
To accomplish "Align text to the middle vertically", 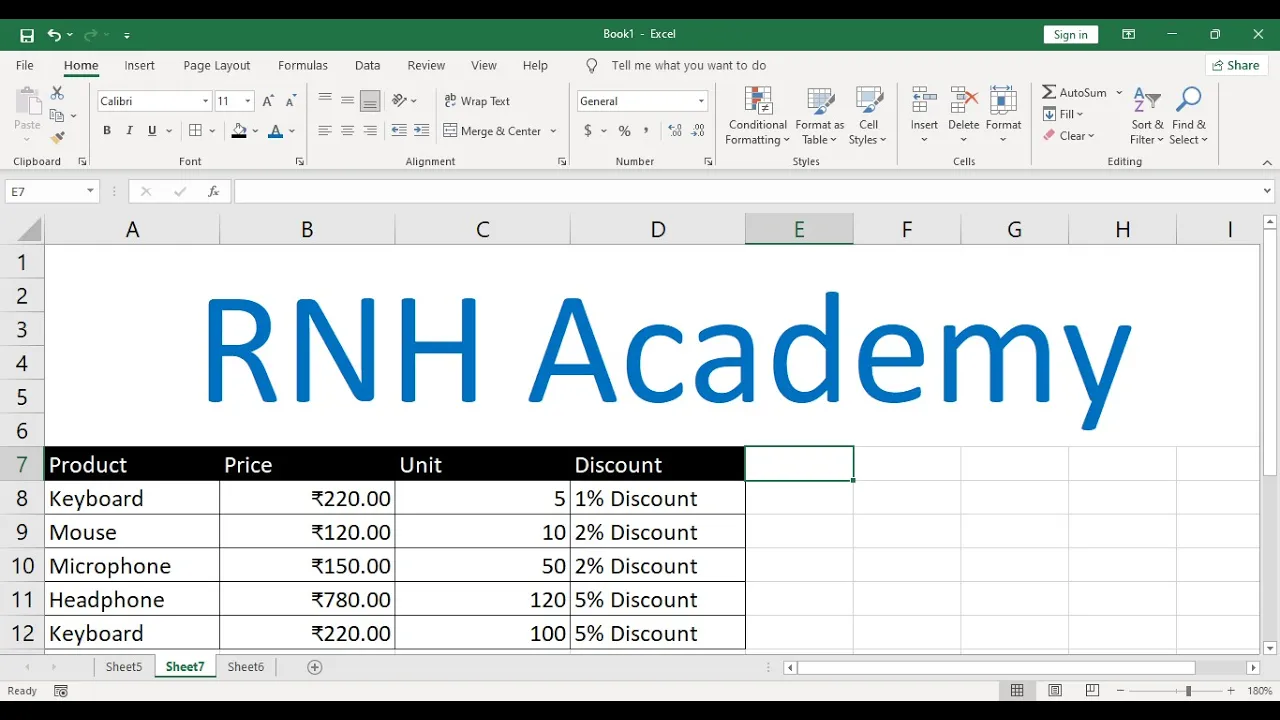I will pos(347,100).
